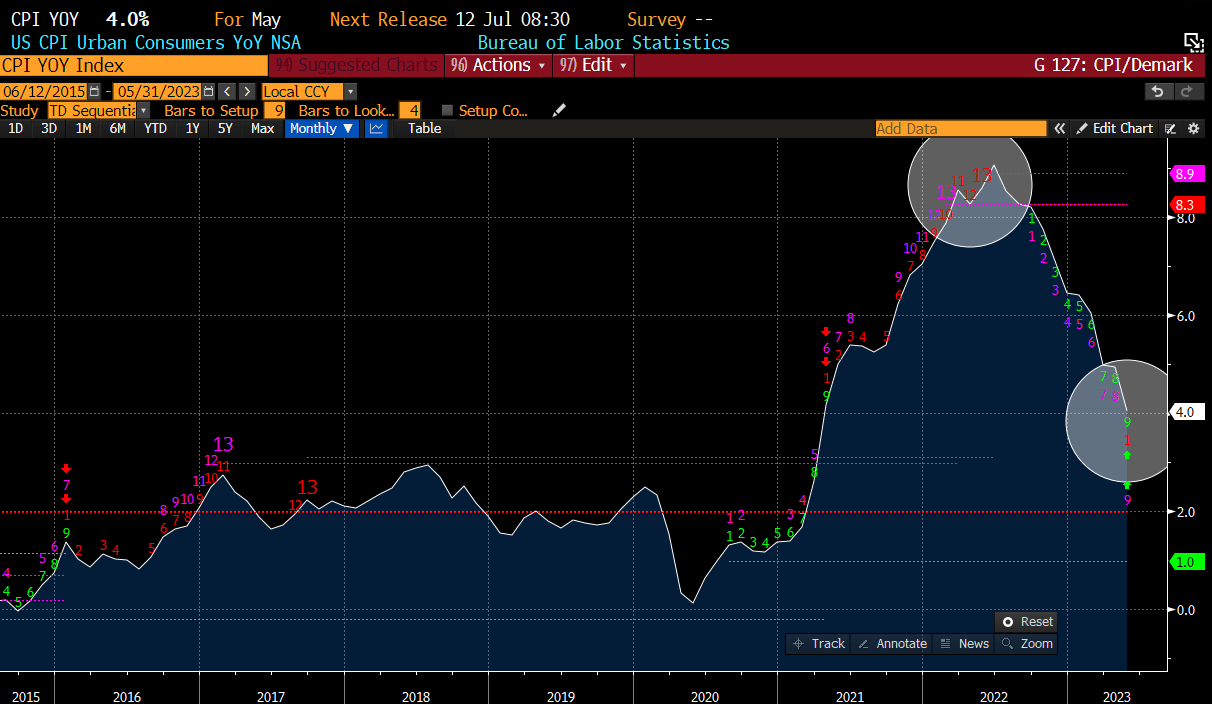Toggle the Setup Countdown checkbox
The width and height of the screenshot is (1212, 704).
447,110
